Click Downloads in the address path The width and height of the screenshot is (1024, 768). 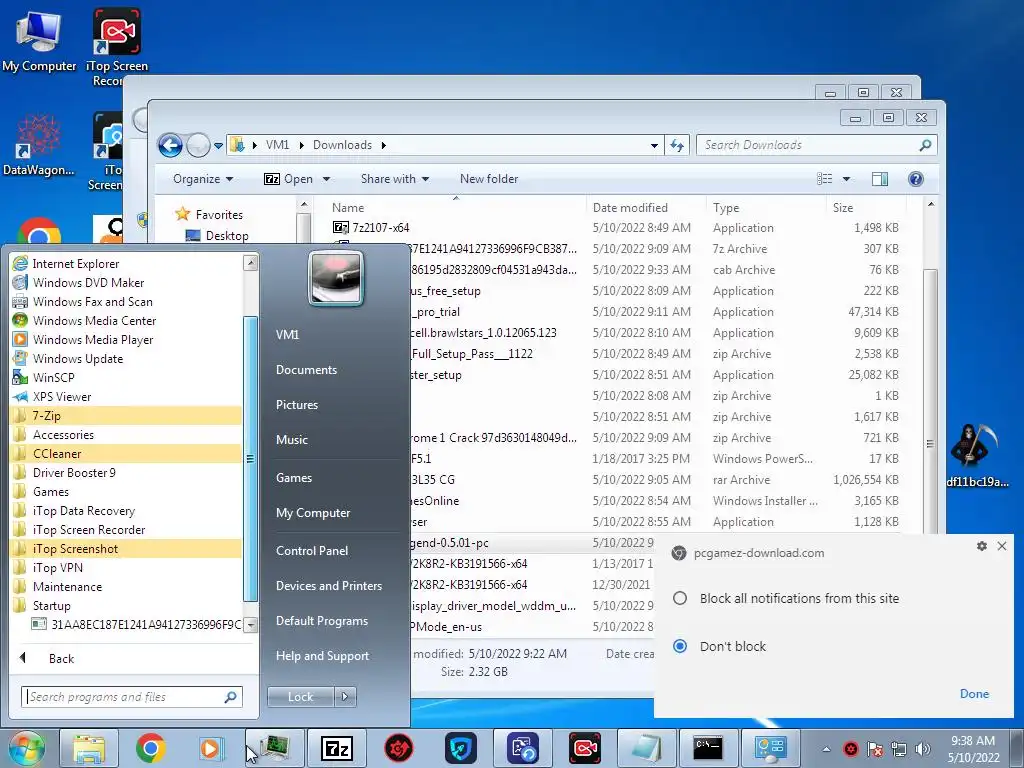(342, 145)
